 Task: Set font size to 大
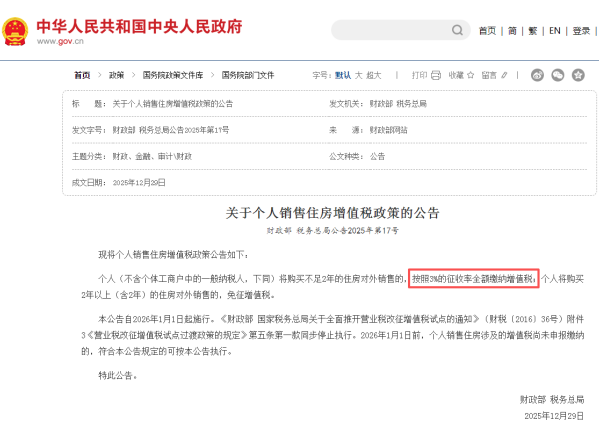(x=358, y=75)
